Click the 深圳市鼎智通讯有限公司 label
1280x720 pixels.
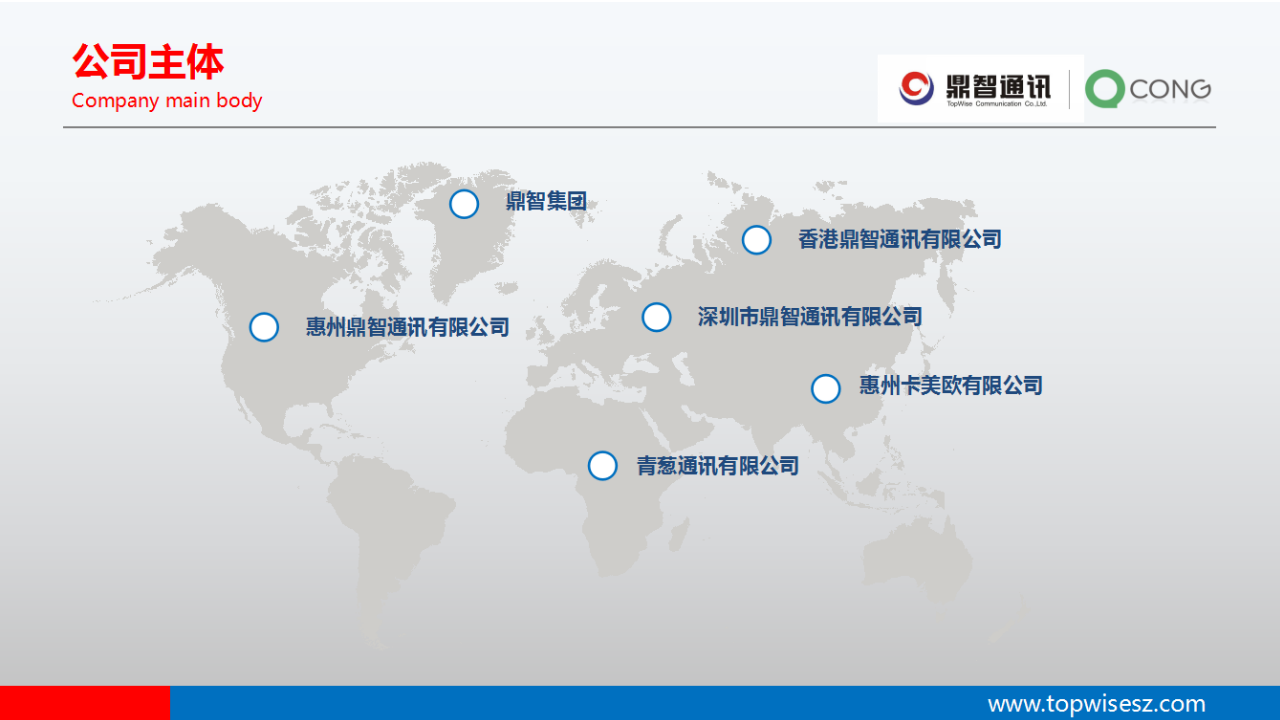pyautogui.click(x=809, y=317)
